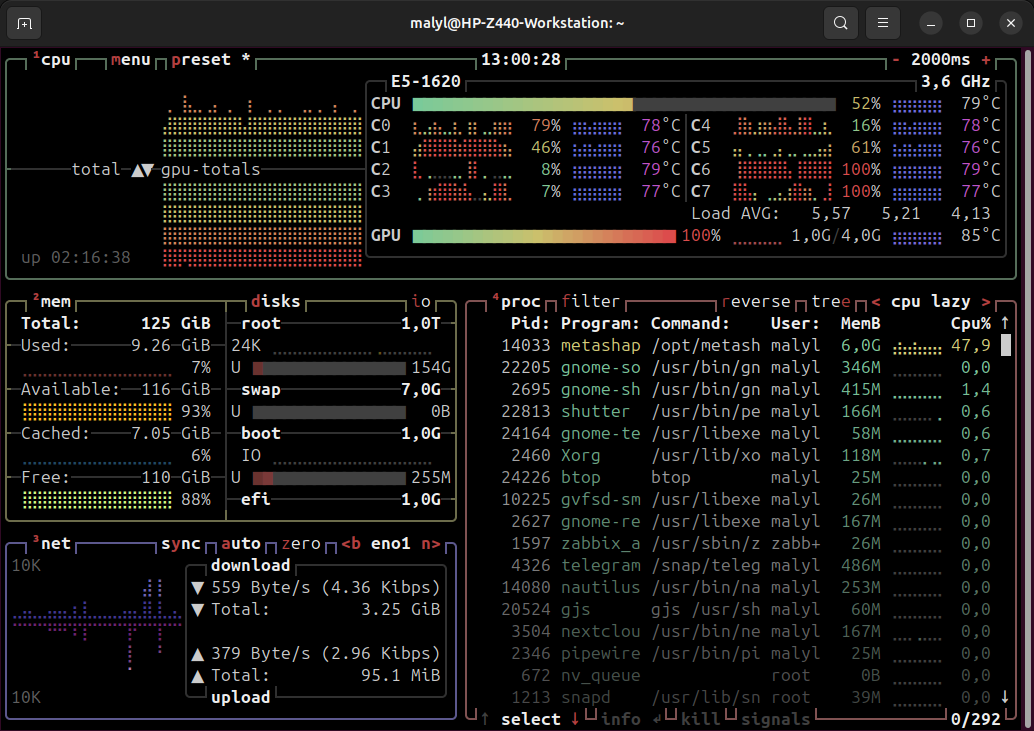The height and width of the screenshot is (731, 1034).
Task: Switch to next network interface
Action: coord(430,544)
